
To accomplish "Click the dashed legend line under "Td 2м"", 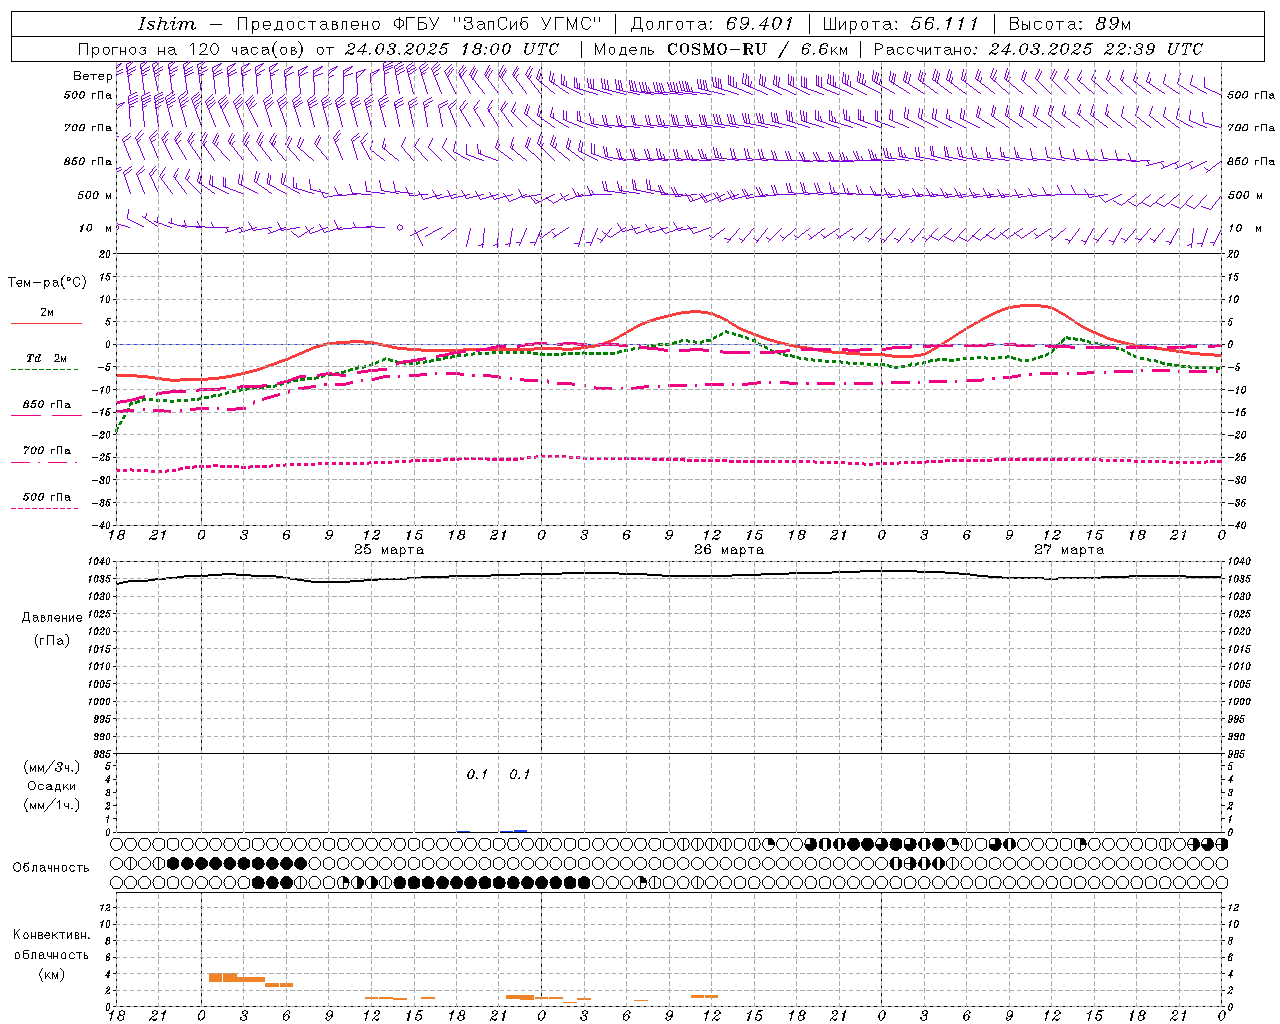I will pos(45,370).
